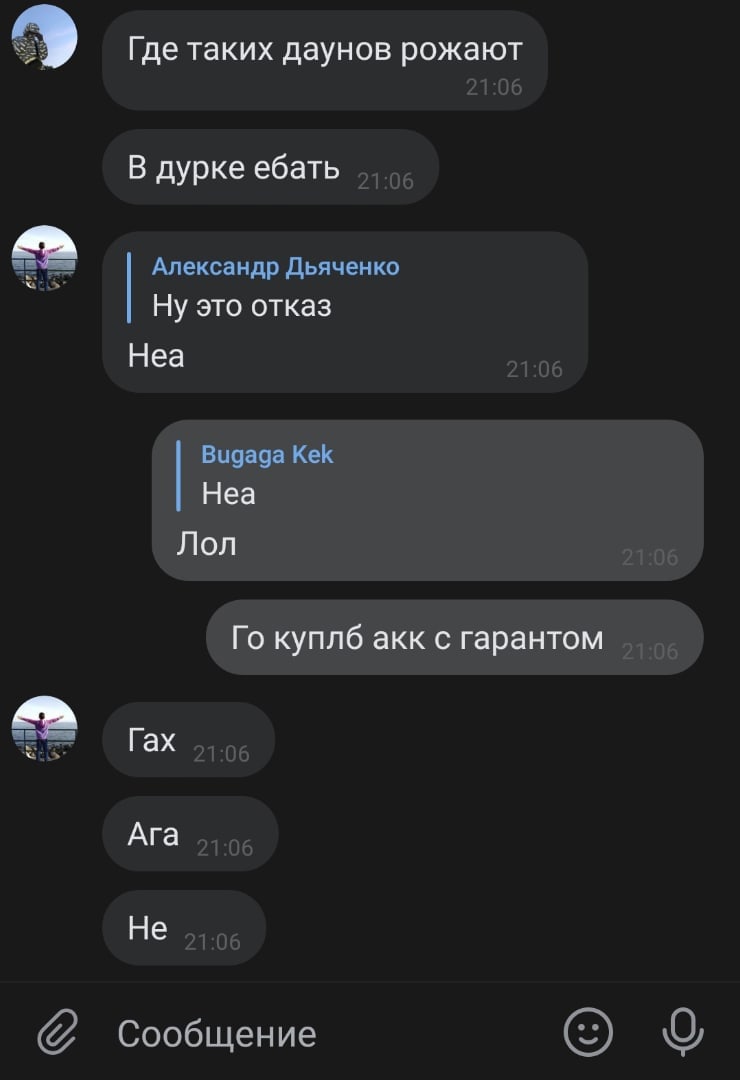740x1080 pixels.
Task: Select the outgoing 'Лол' reply message
Action: tap(427, 501)
